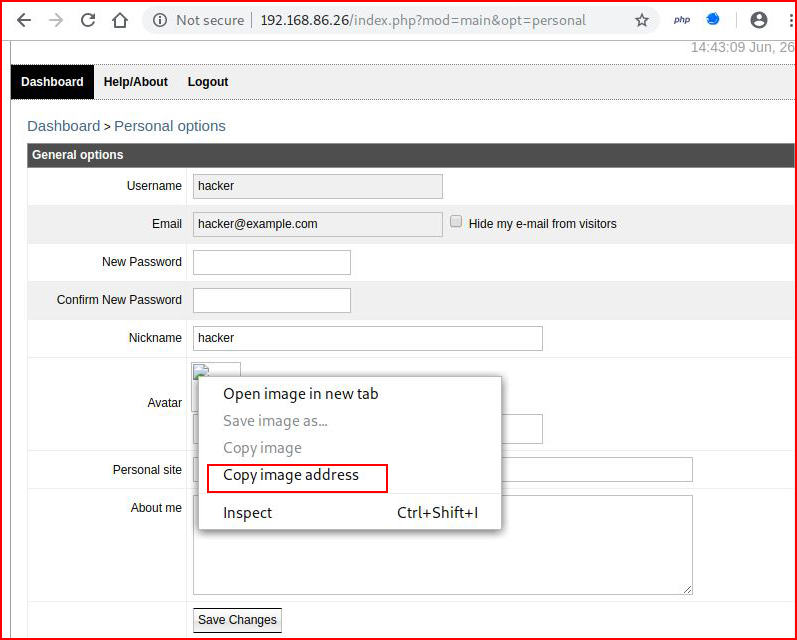Open the browser home page icon
This screenshot has width=797, height=640.
[120, 20]
